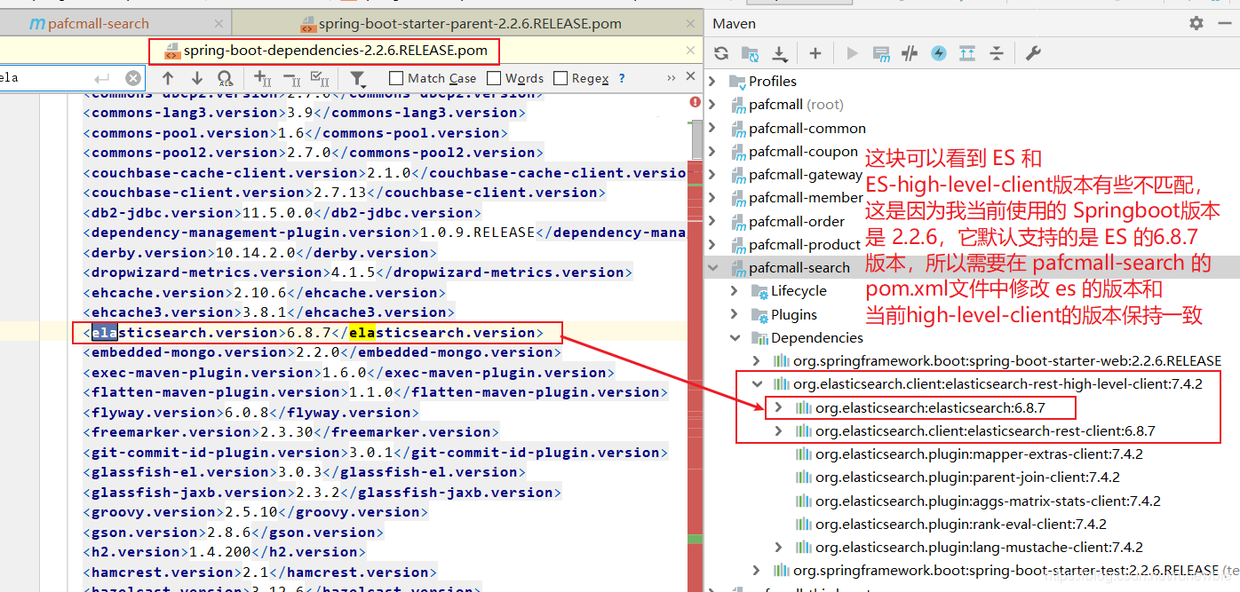Show more find bar options chevron
Image resolution: width=1240 pixels, height=592 pixels.
click(x=669, y=78)
